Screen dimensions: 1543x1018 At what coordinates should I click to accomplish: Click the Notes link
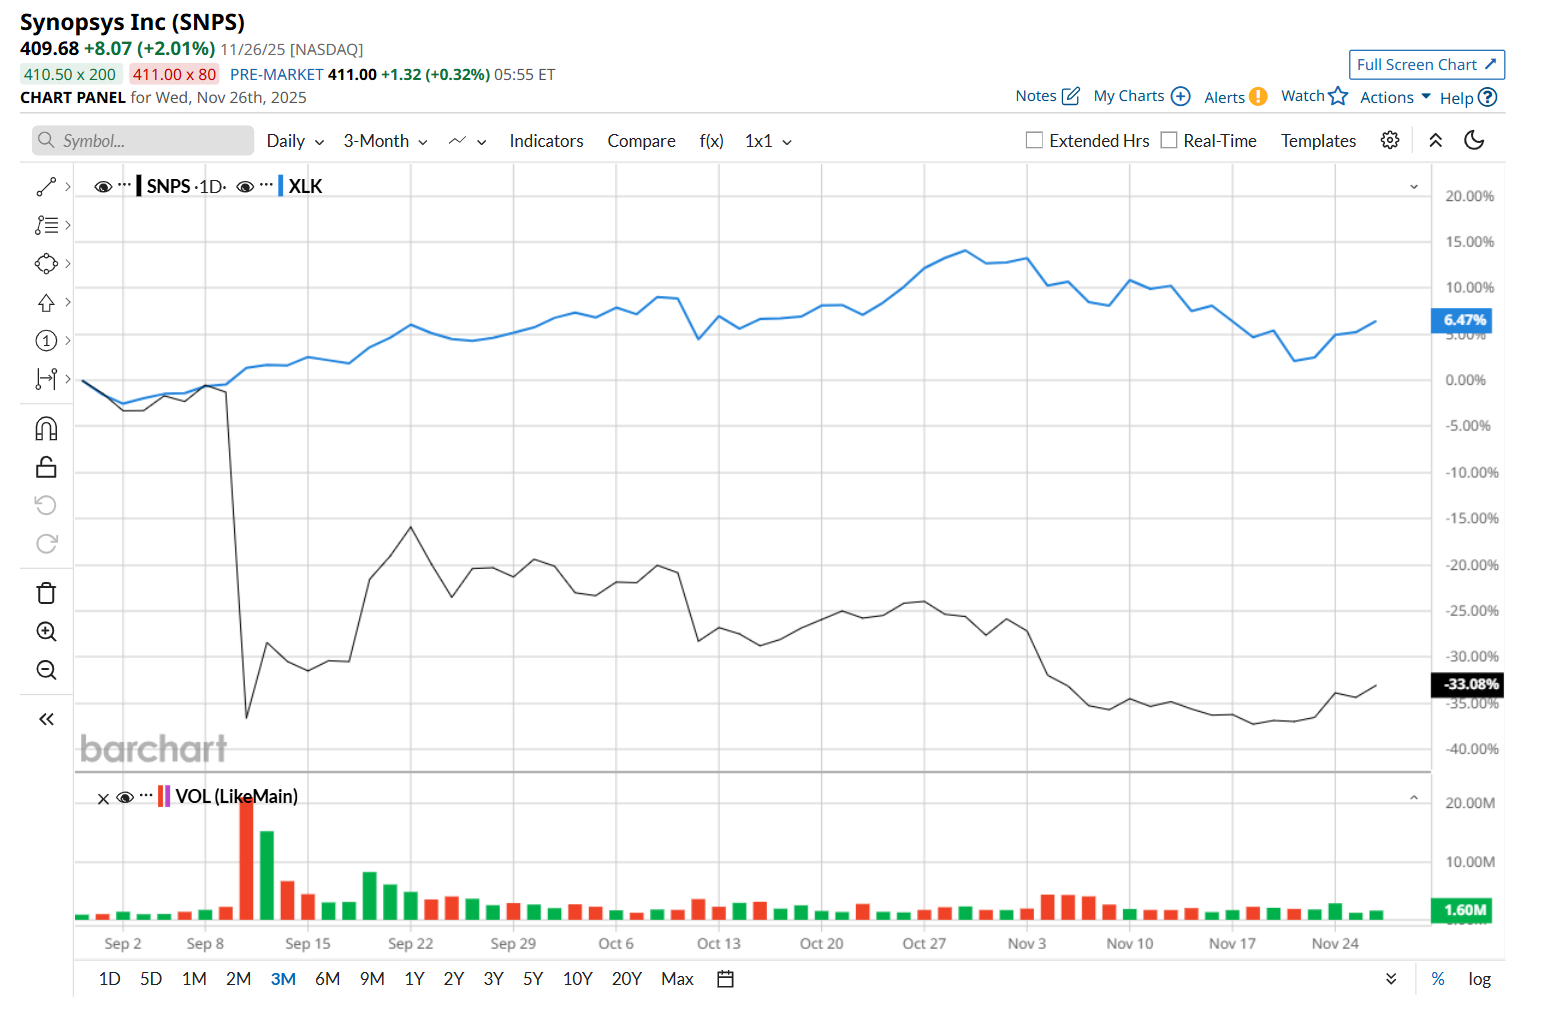[x=1036, y=96]
